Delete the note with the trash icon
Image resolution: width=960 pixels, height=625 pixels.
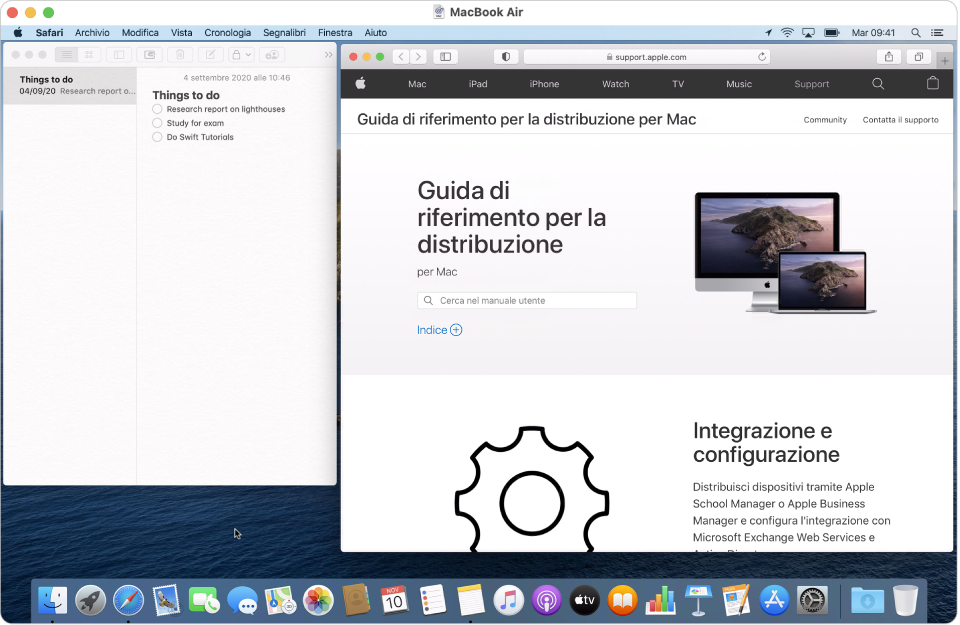tap(180, 55)
